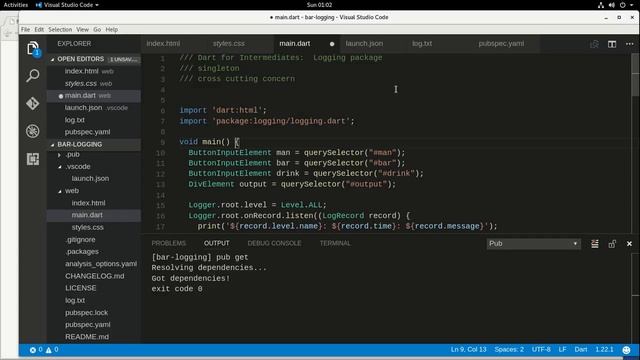Open the Extensions view in activity bar

(33, 159)
